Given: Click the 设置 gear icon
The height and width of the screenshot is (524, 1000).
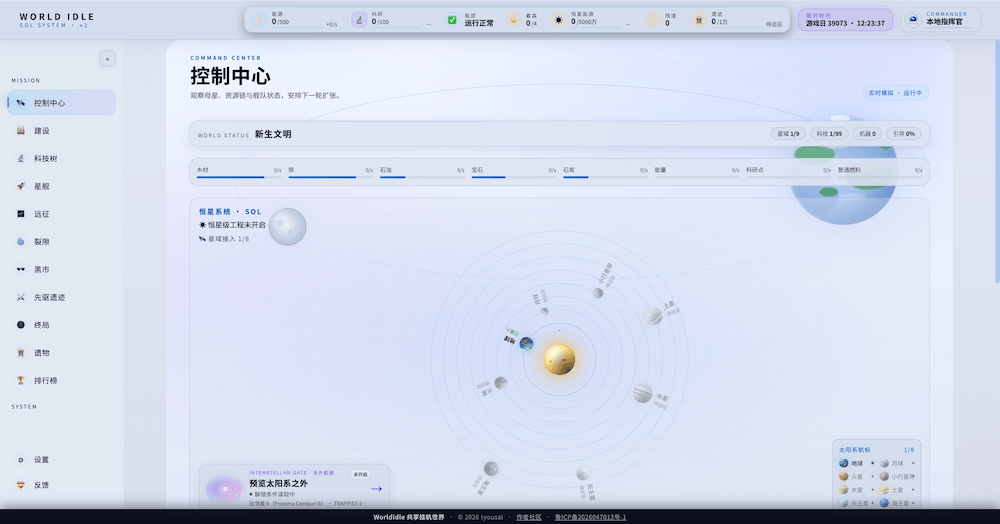Looking at the screenshot, I should pos(20,460).
